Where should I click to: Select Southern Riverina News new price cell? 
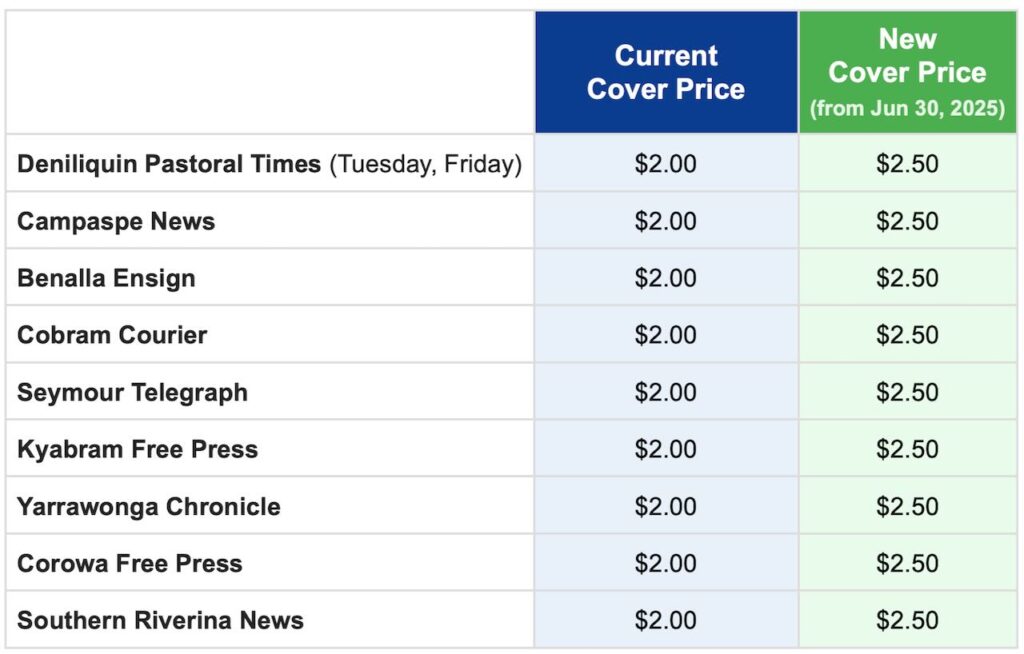pos(907,620)
